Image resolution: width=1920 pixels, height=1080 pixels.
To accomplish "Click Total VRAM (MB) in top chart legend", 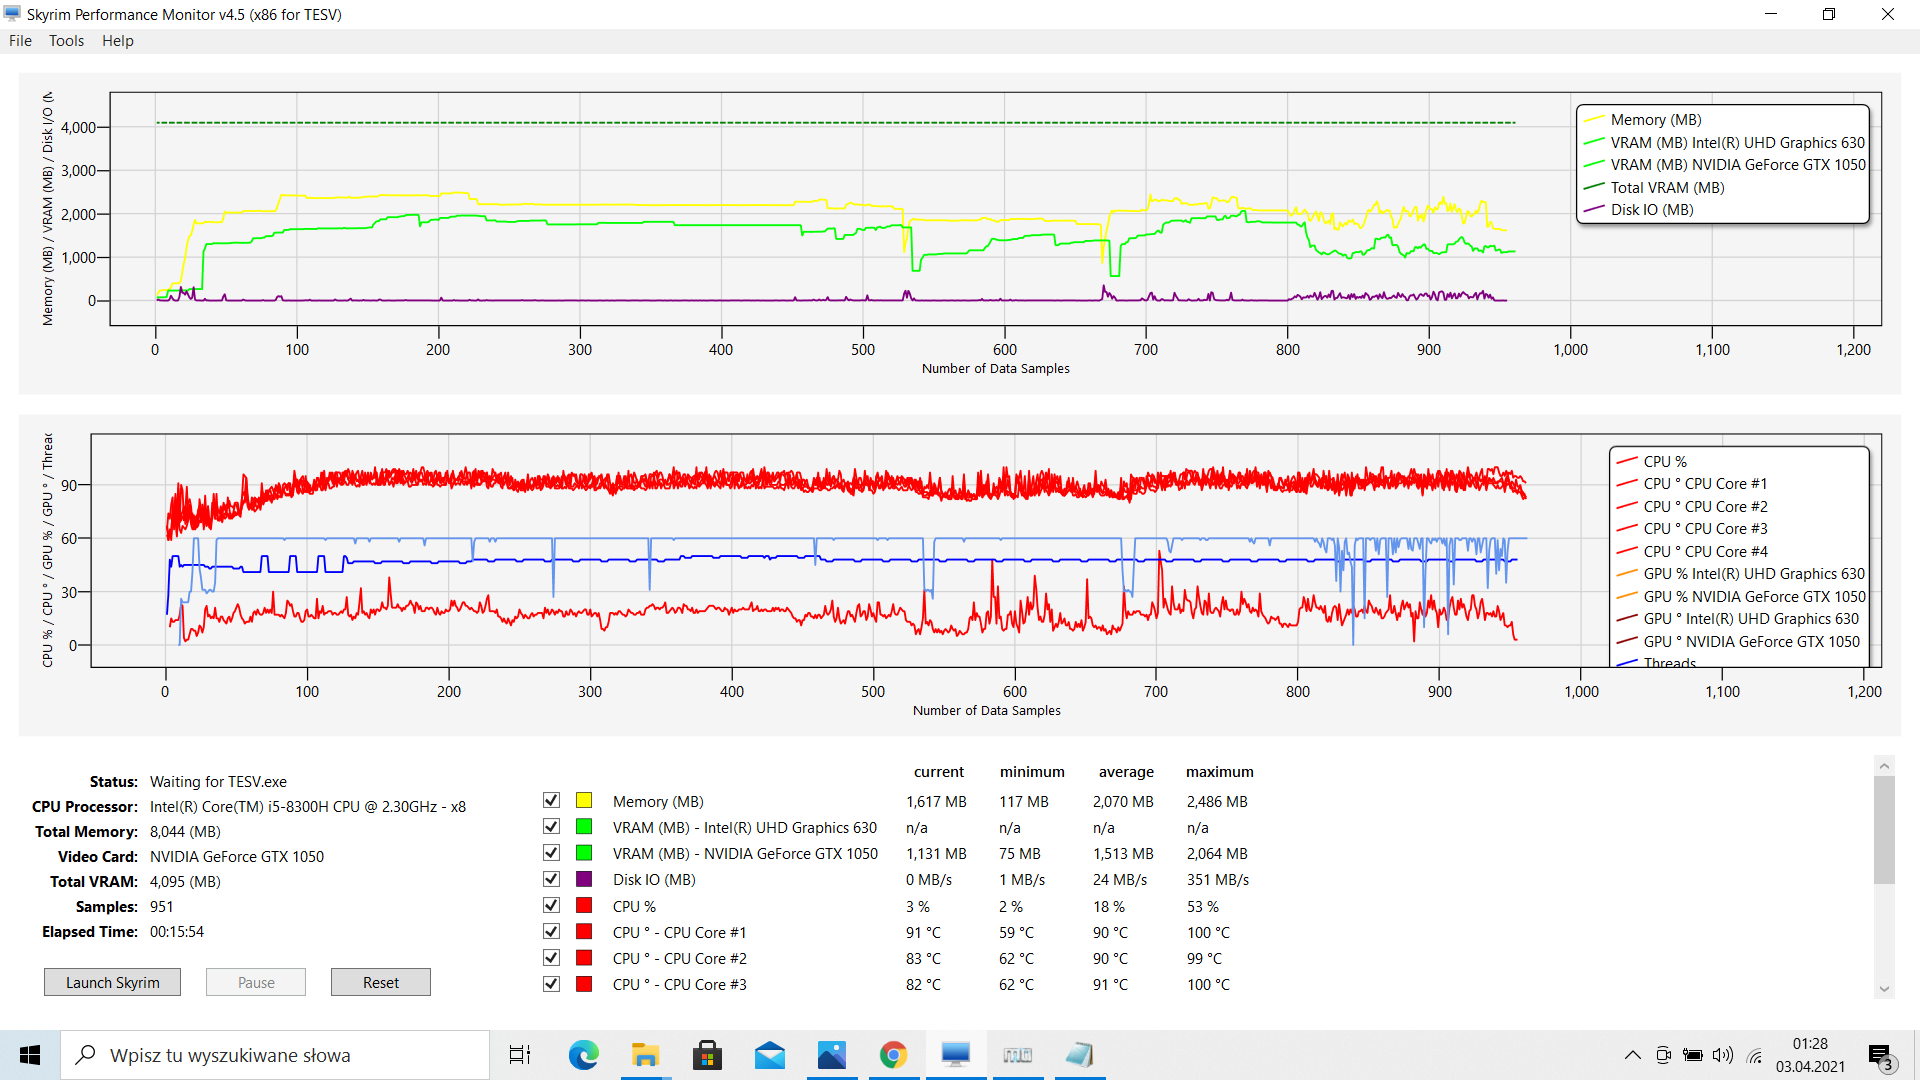I will pos(1667,187).
